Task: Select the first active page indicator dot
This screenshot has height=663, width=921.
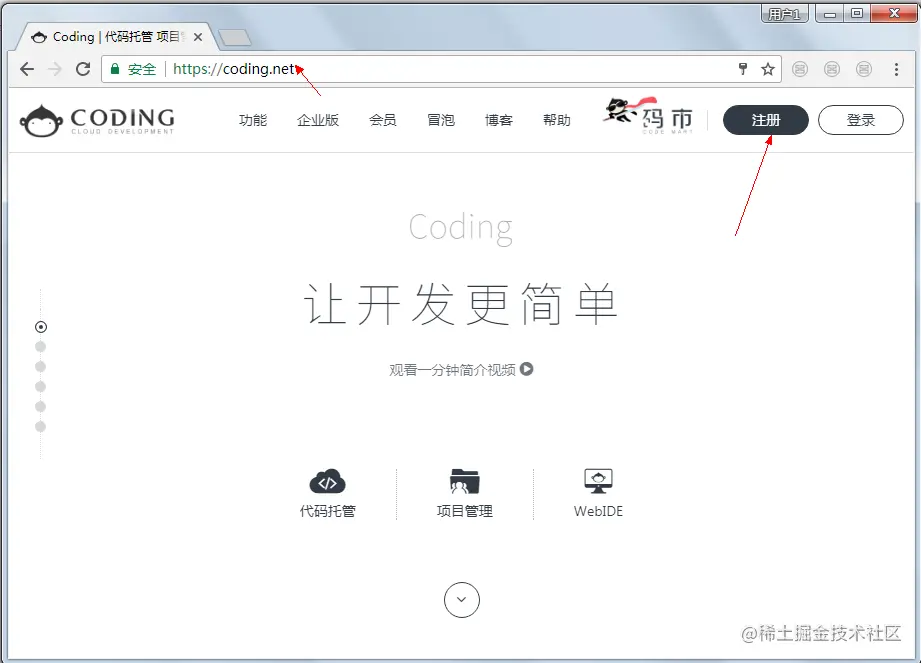Action: click(41, 327)
